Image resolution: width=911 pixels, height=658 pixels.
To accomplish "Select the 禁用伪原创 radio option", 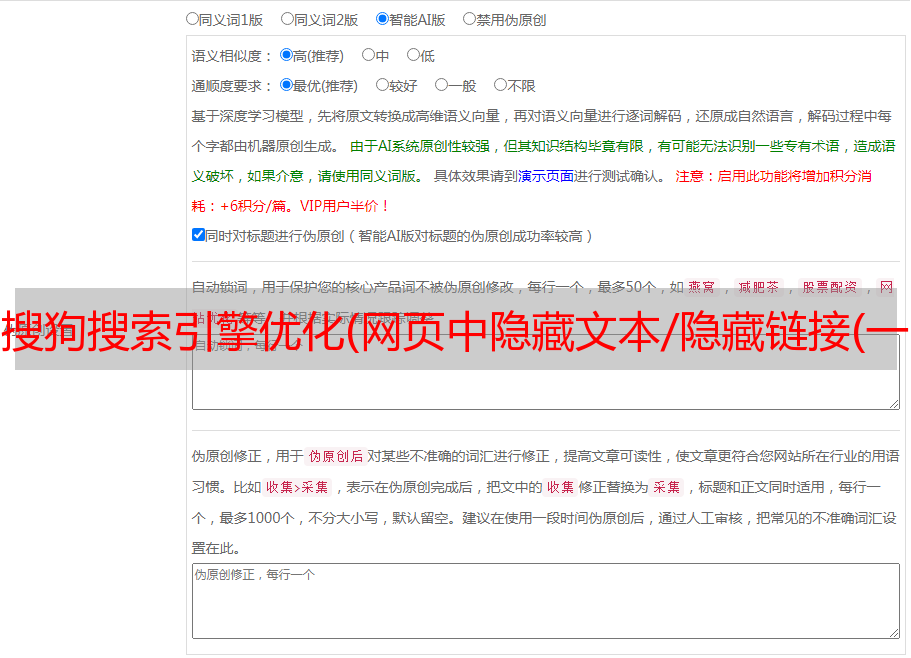I will 469,19.
